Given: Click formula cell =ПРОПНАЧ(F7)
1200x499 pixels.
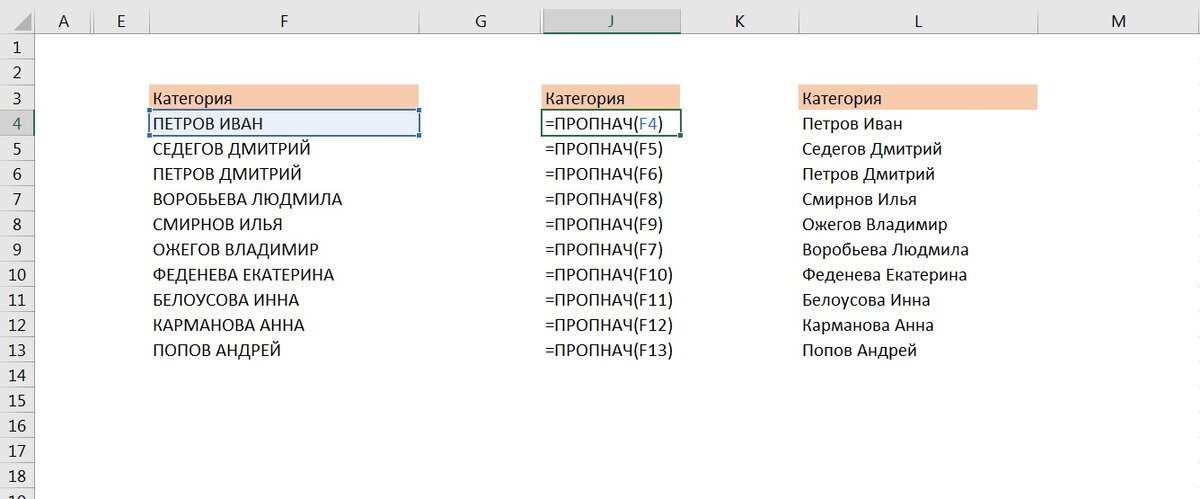Looking at the screenshot, I should pos(611,249).
